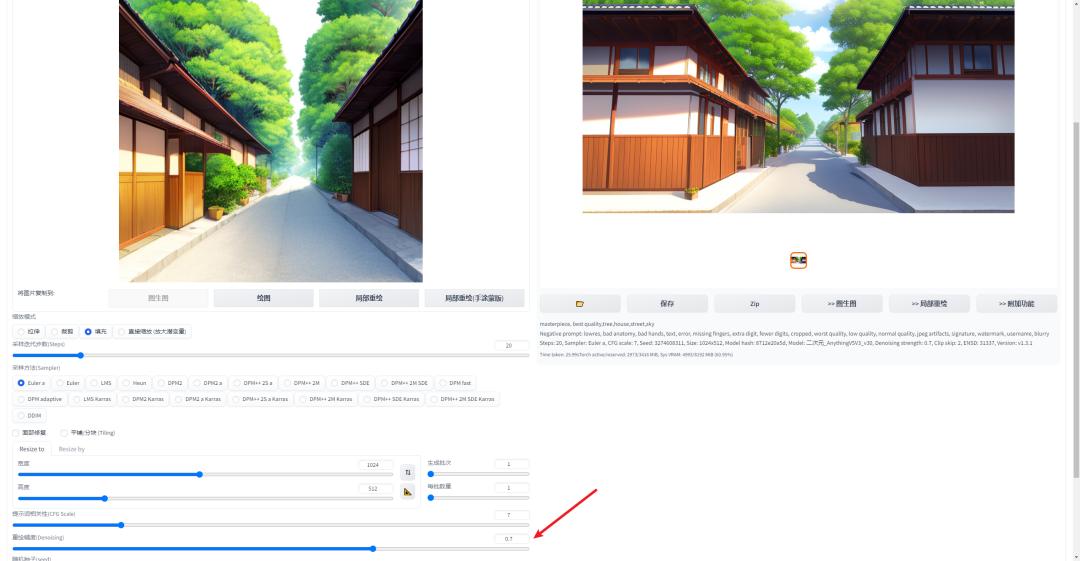Adjust the Denoising strength slider
1080x561 pixels.
point(271,549)
